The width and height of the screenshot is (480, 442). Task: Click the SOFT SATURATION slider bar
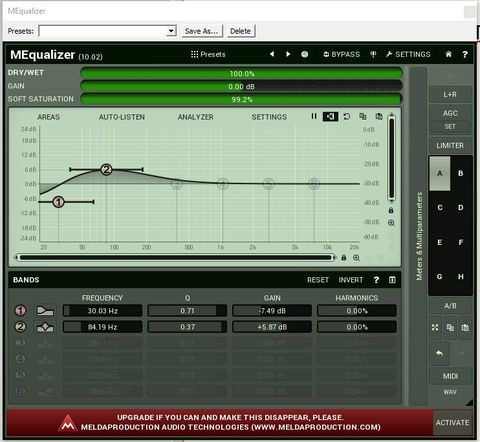[x=241, y=99]
